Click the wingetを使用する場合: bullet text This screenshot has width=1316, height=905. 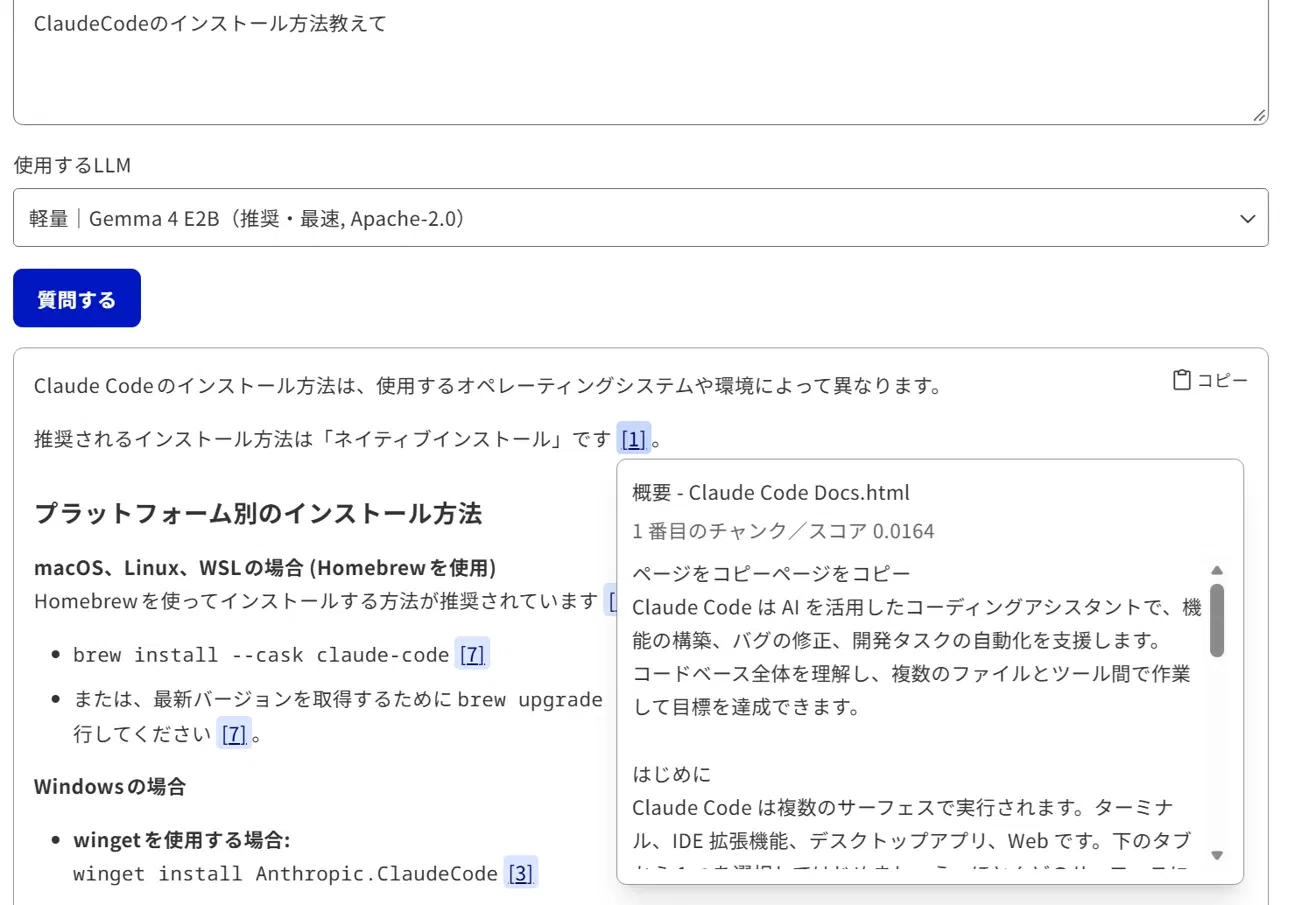pyautogui.click(x=182, y=839)
